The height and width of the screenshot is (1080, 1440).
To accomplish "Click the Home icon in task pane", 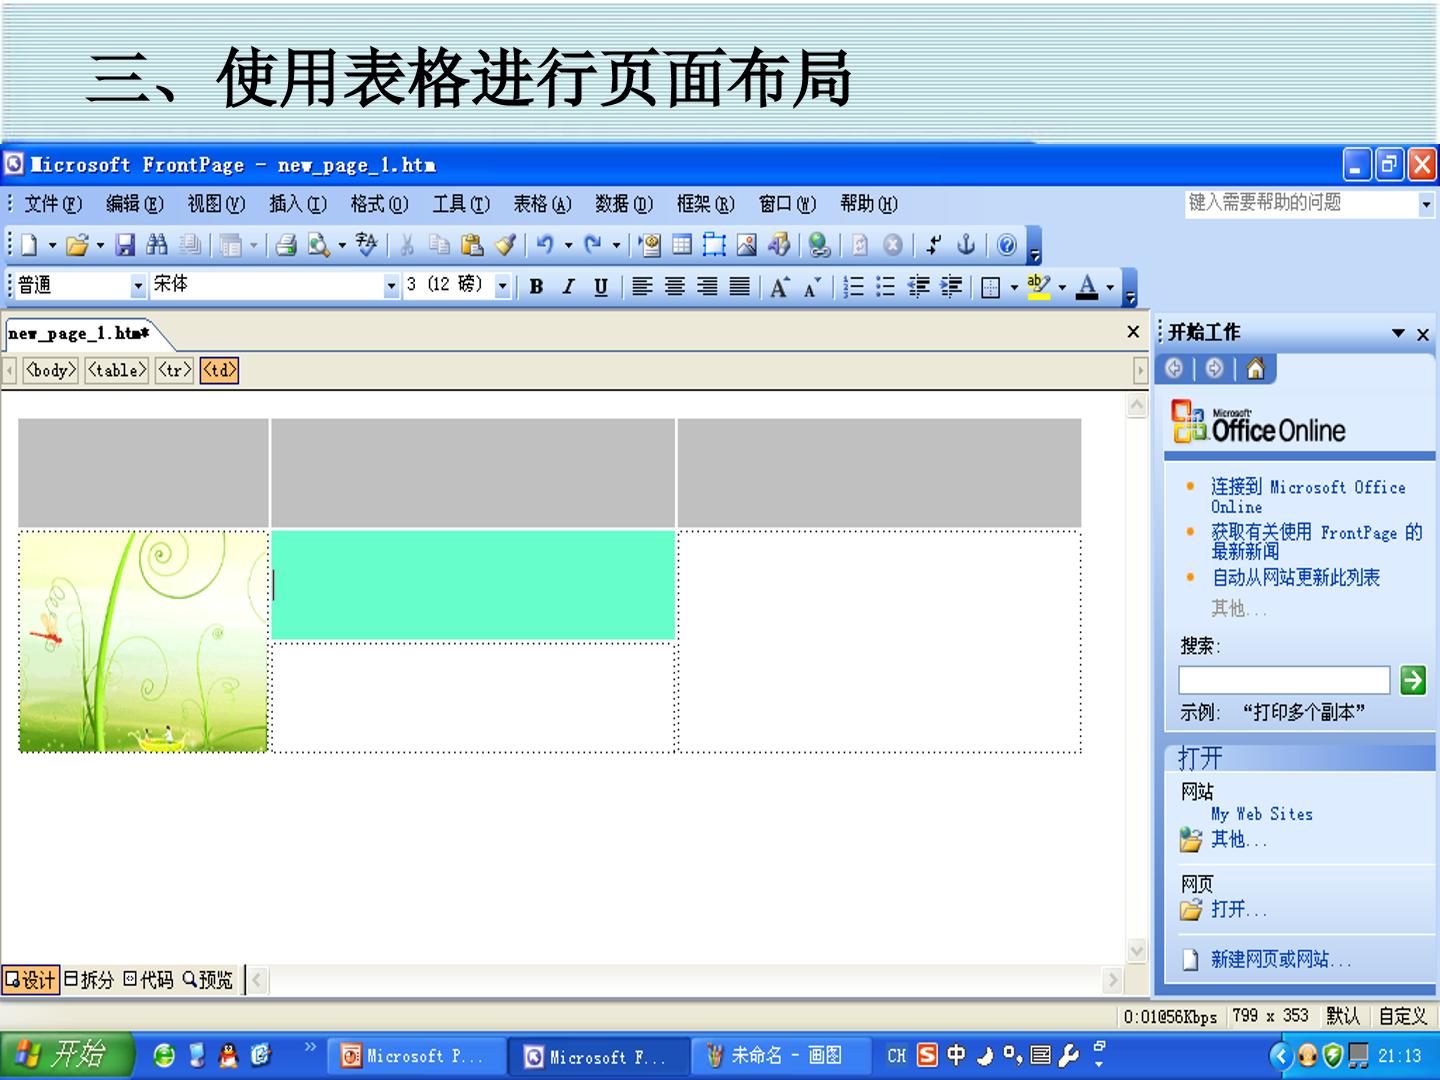I will 1255,369.
